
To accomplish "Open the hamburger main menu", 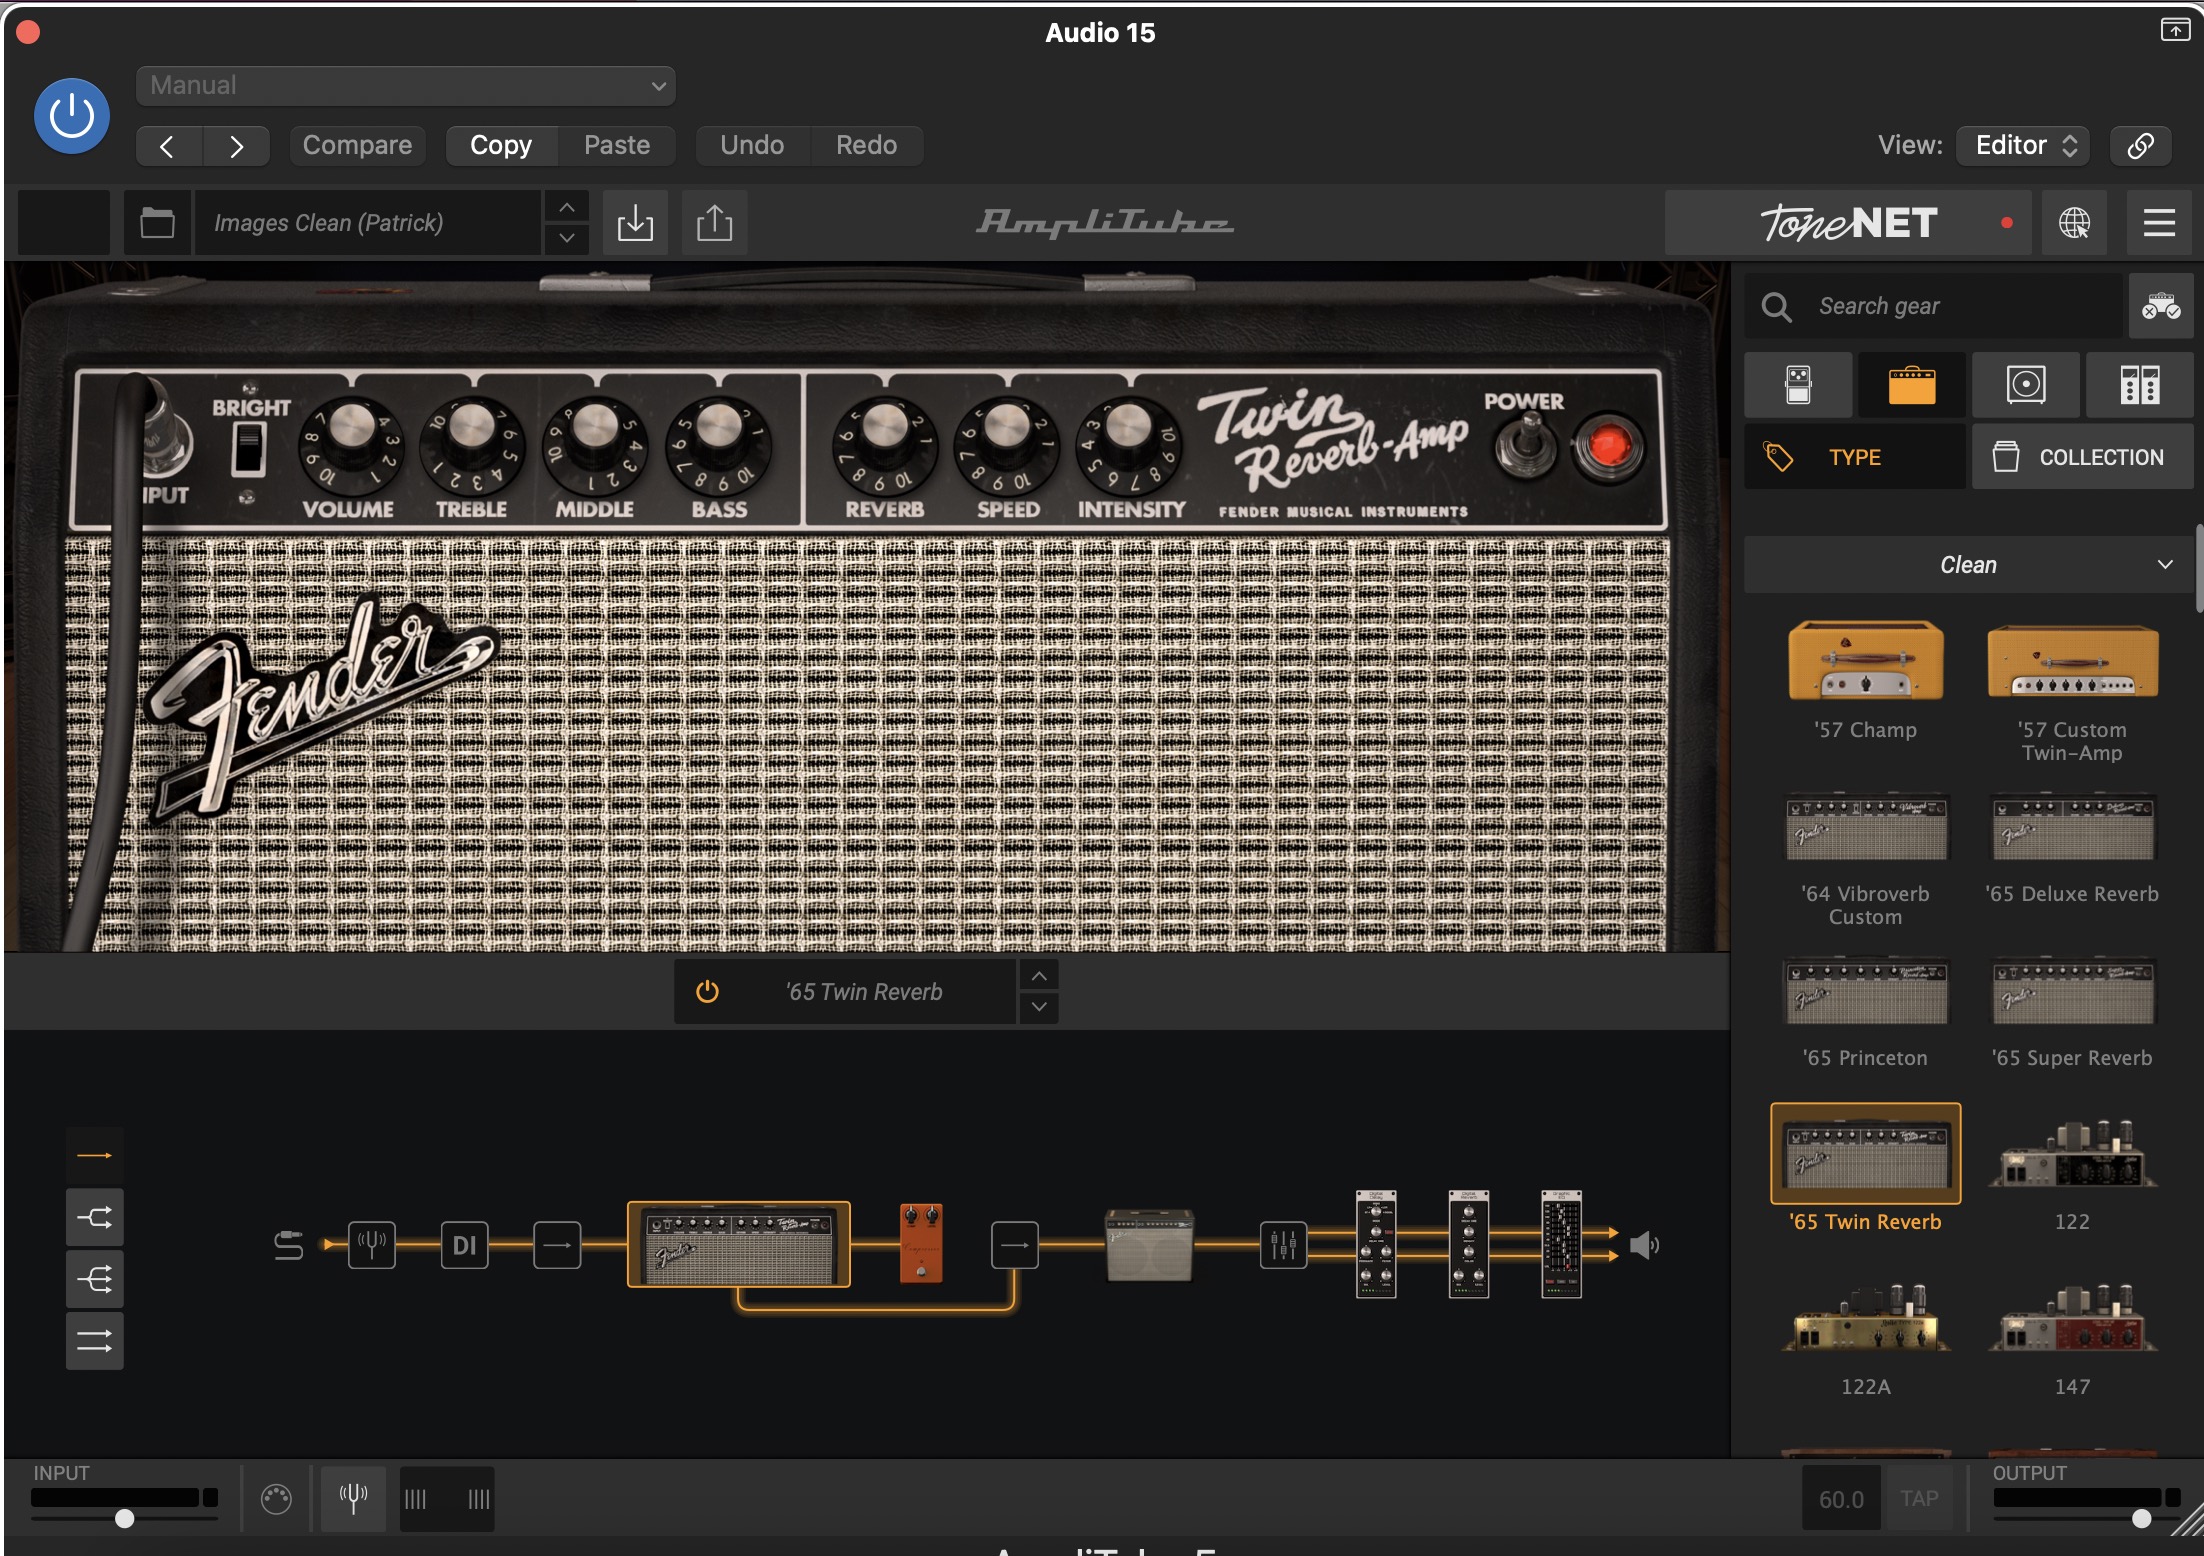I will [2159, 222].
